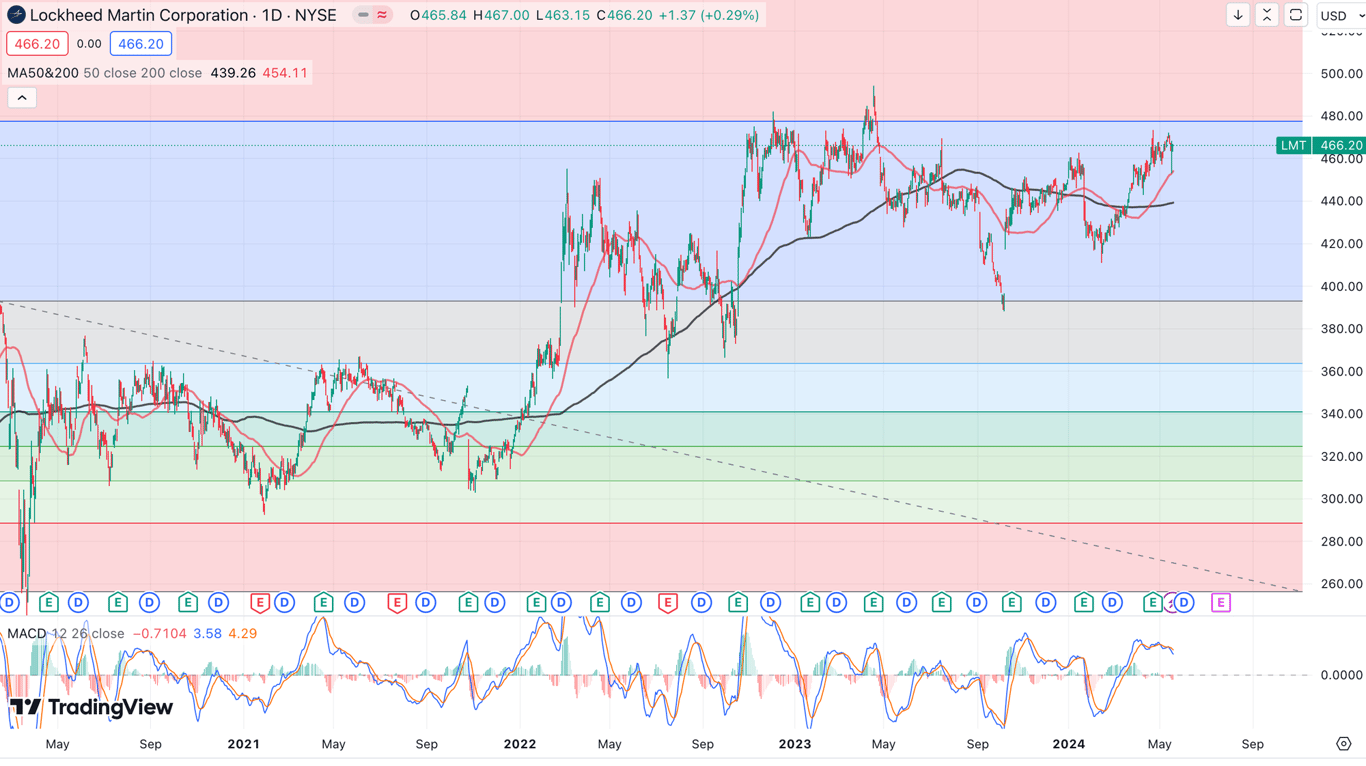Click the red E marker between May and Sep 2022

(x=667, y=603)
